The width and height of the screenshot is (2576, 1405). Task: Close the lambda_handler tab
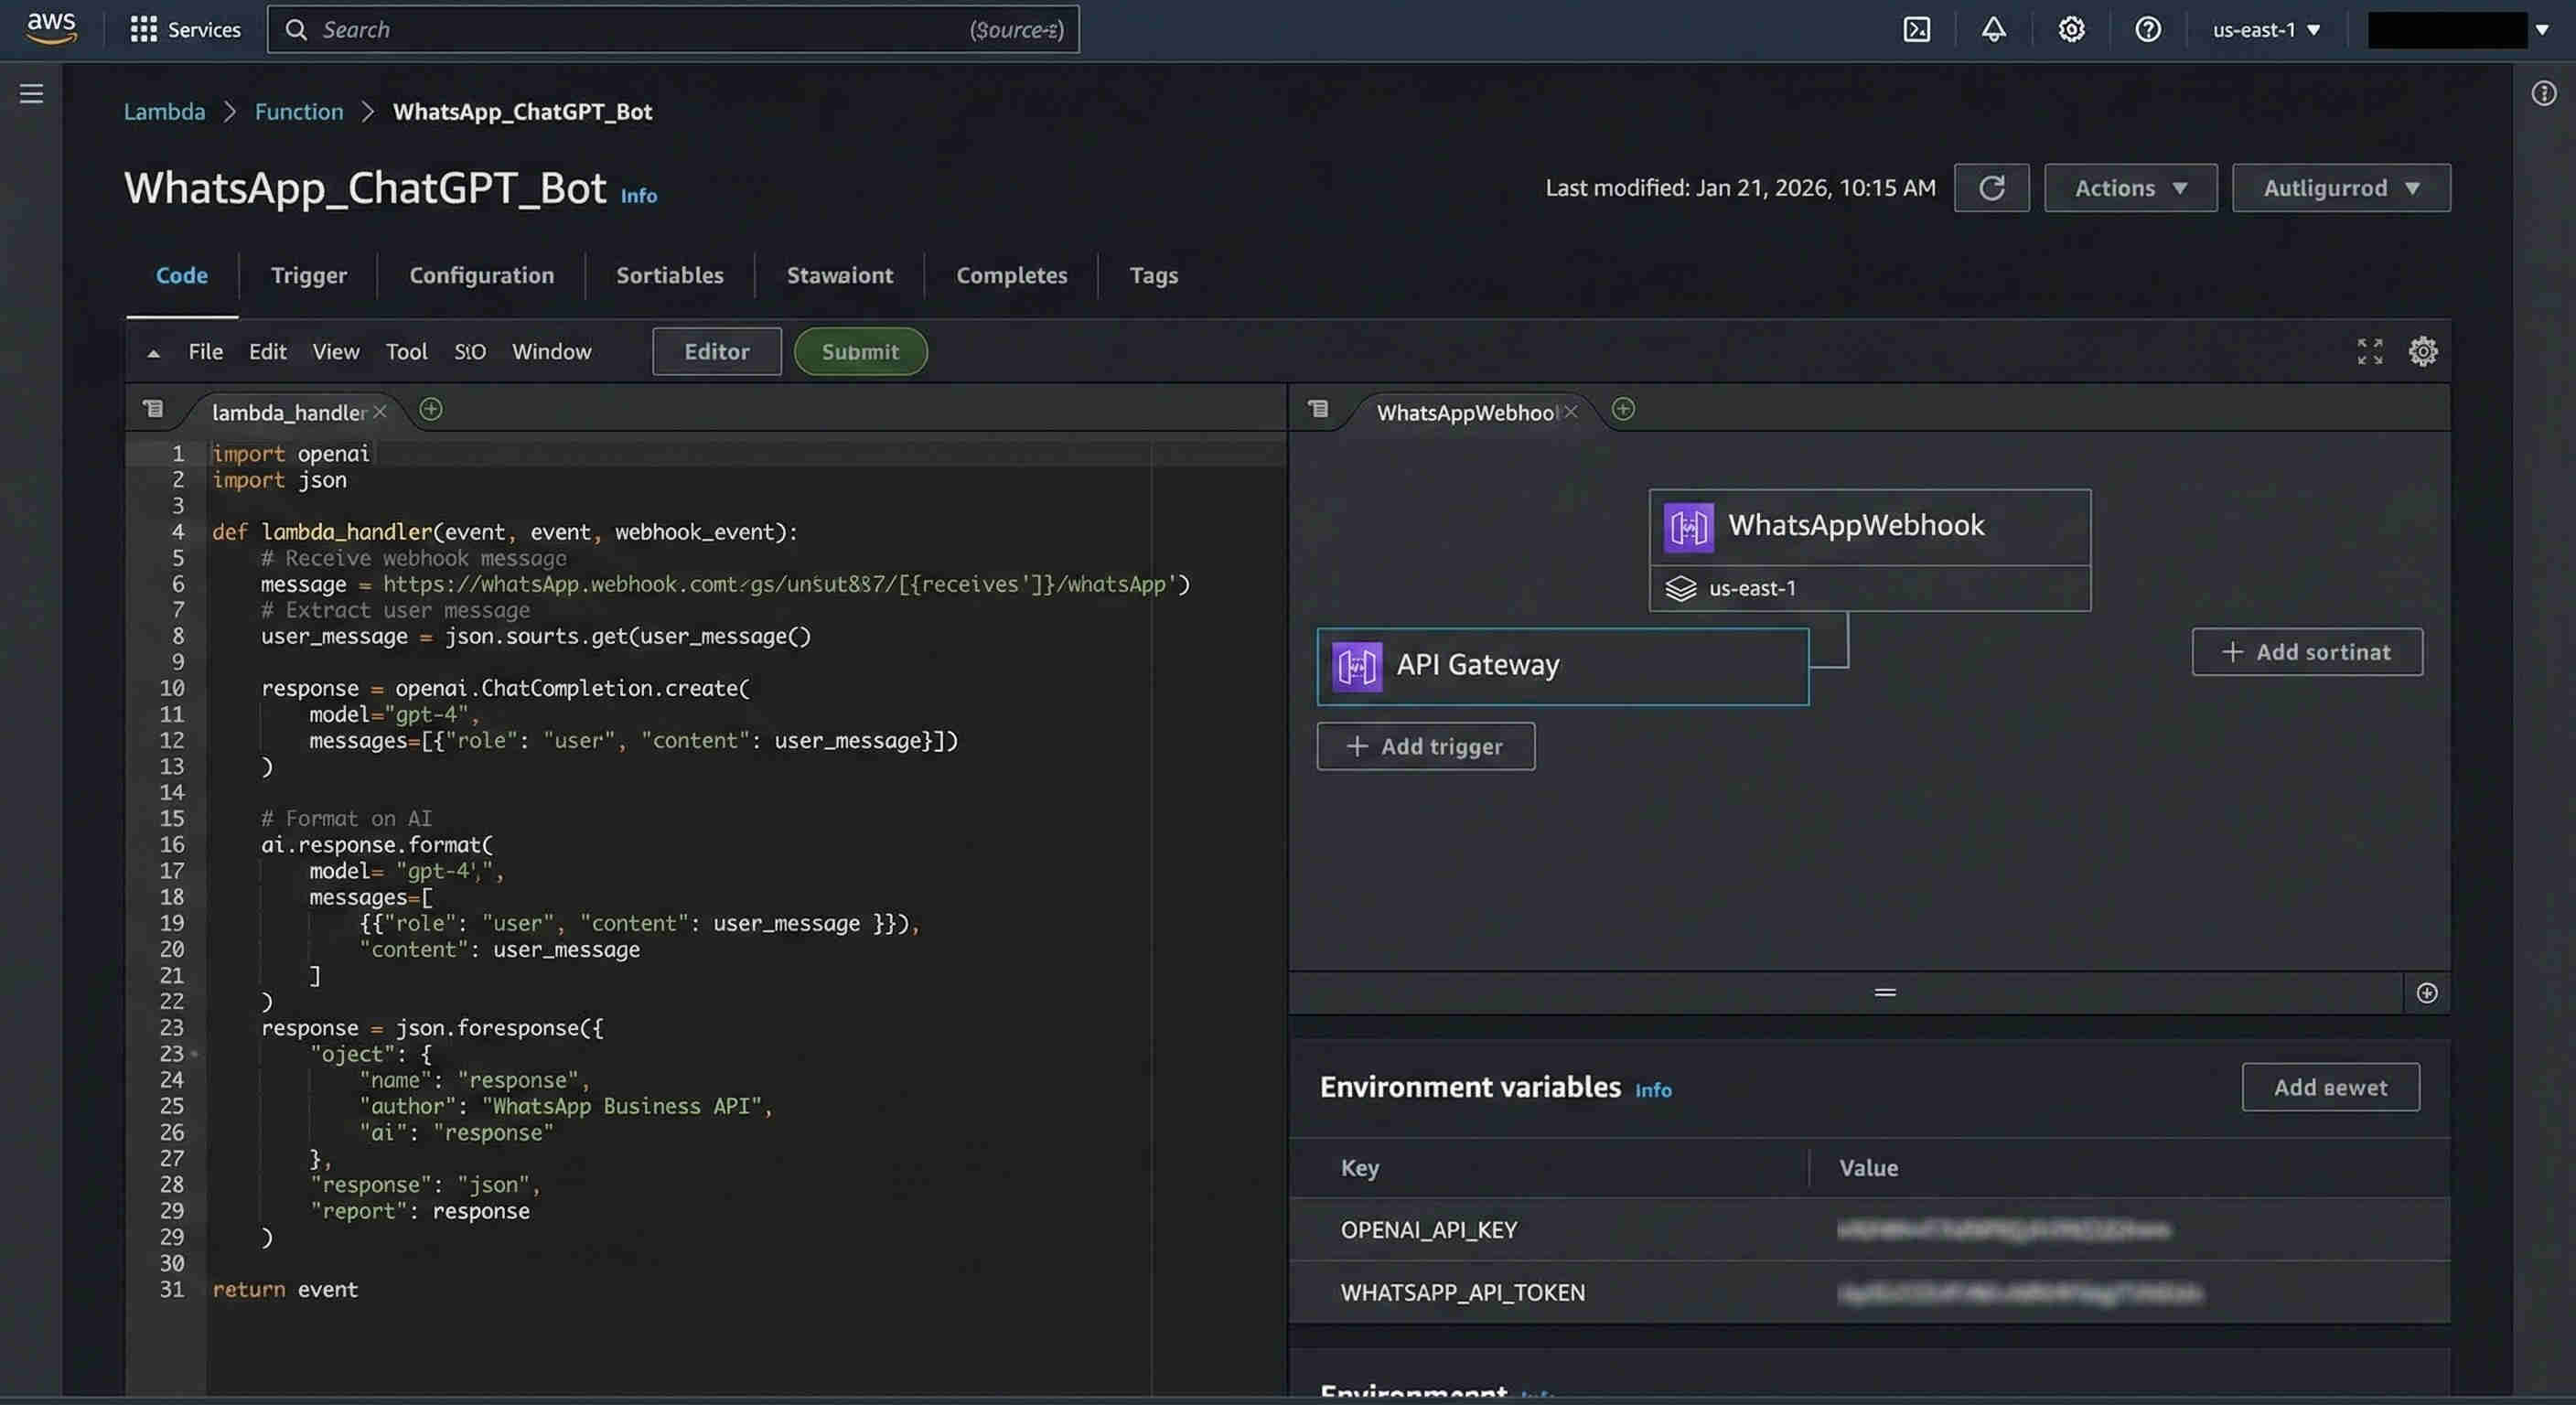380,411
